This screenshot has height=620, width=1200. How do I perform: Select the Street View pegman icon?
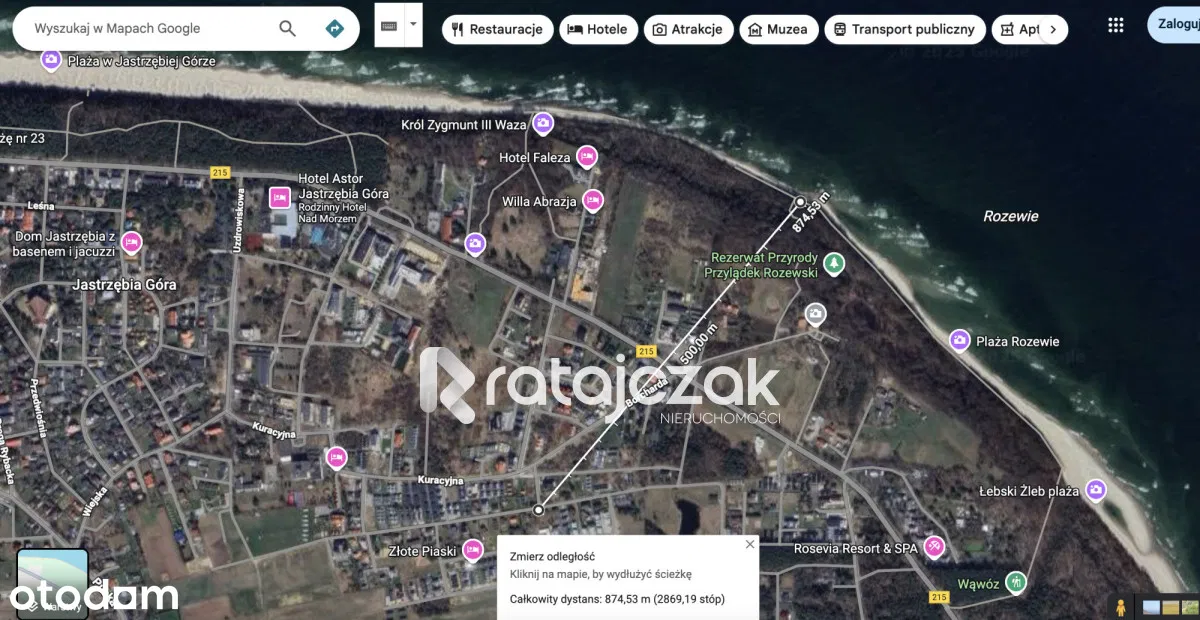tap(1121, 607)
